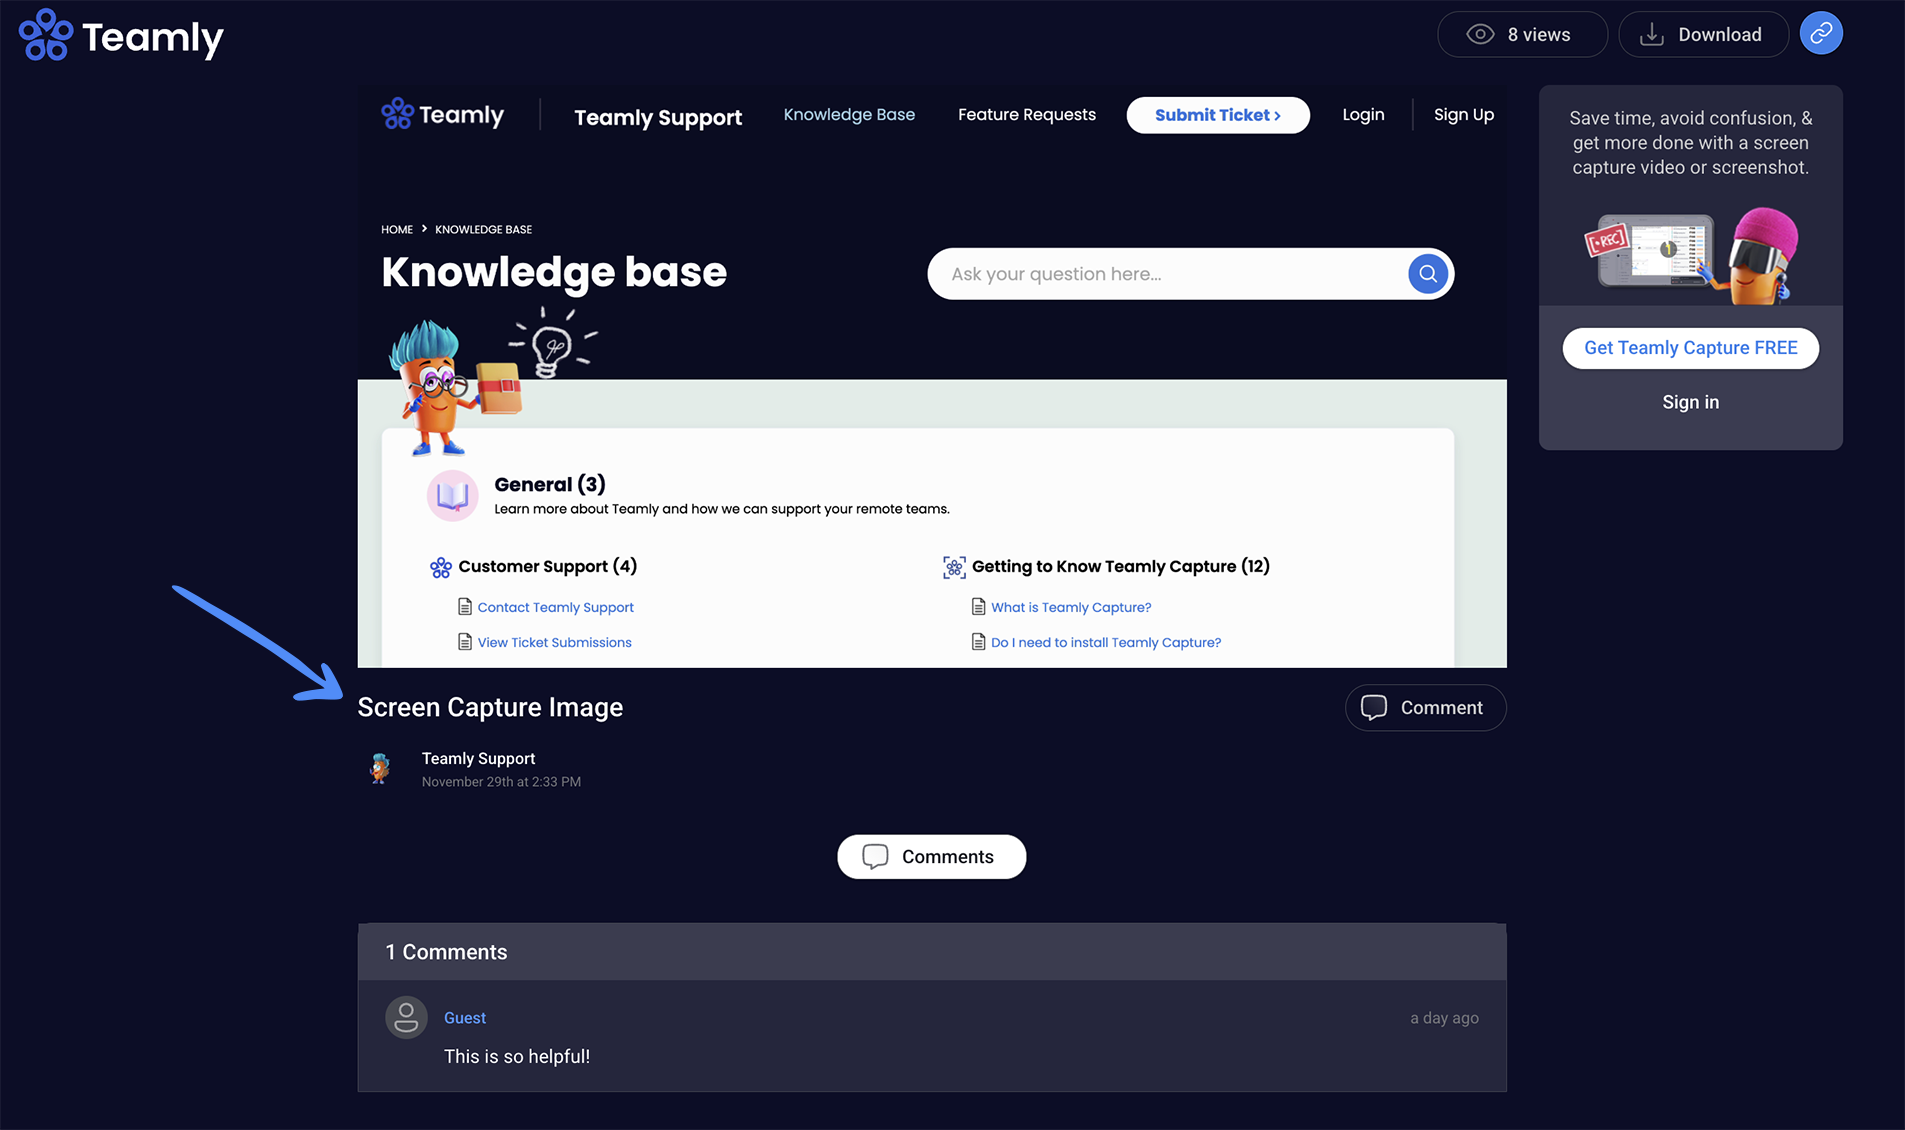This screenshot has width=1905, height=1130.
Task: Click the General book icon
Action: coord(452,495)
